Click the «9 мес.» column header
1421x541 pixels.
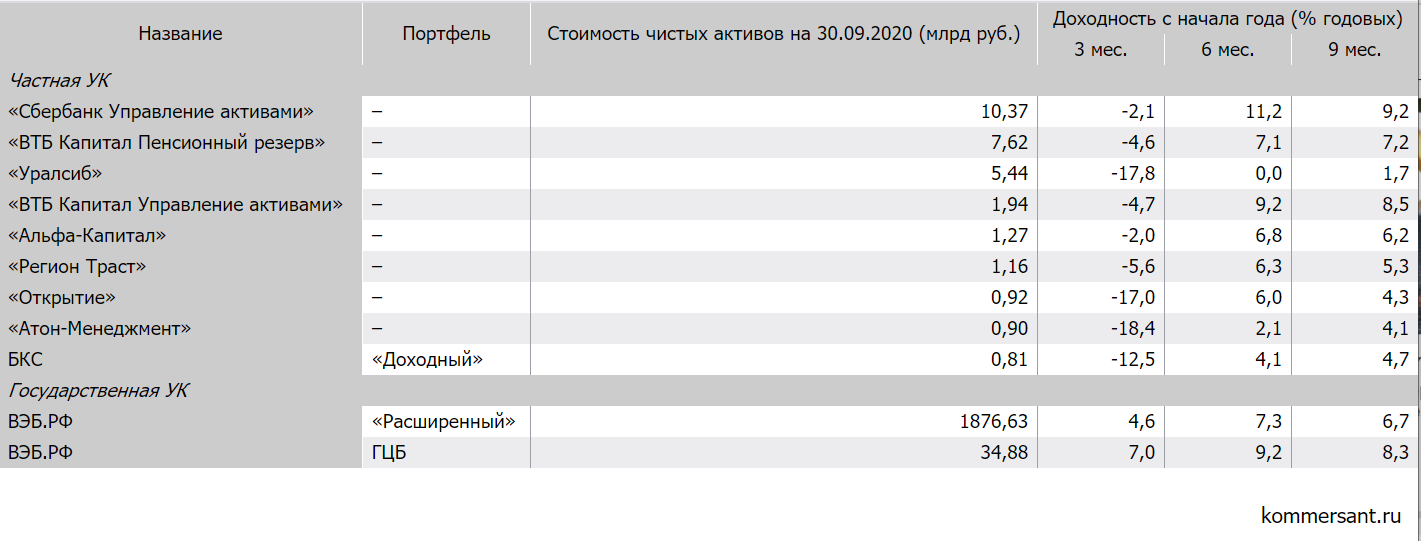point(1355,50)
